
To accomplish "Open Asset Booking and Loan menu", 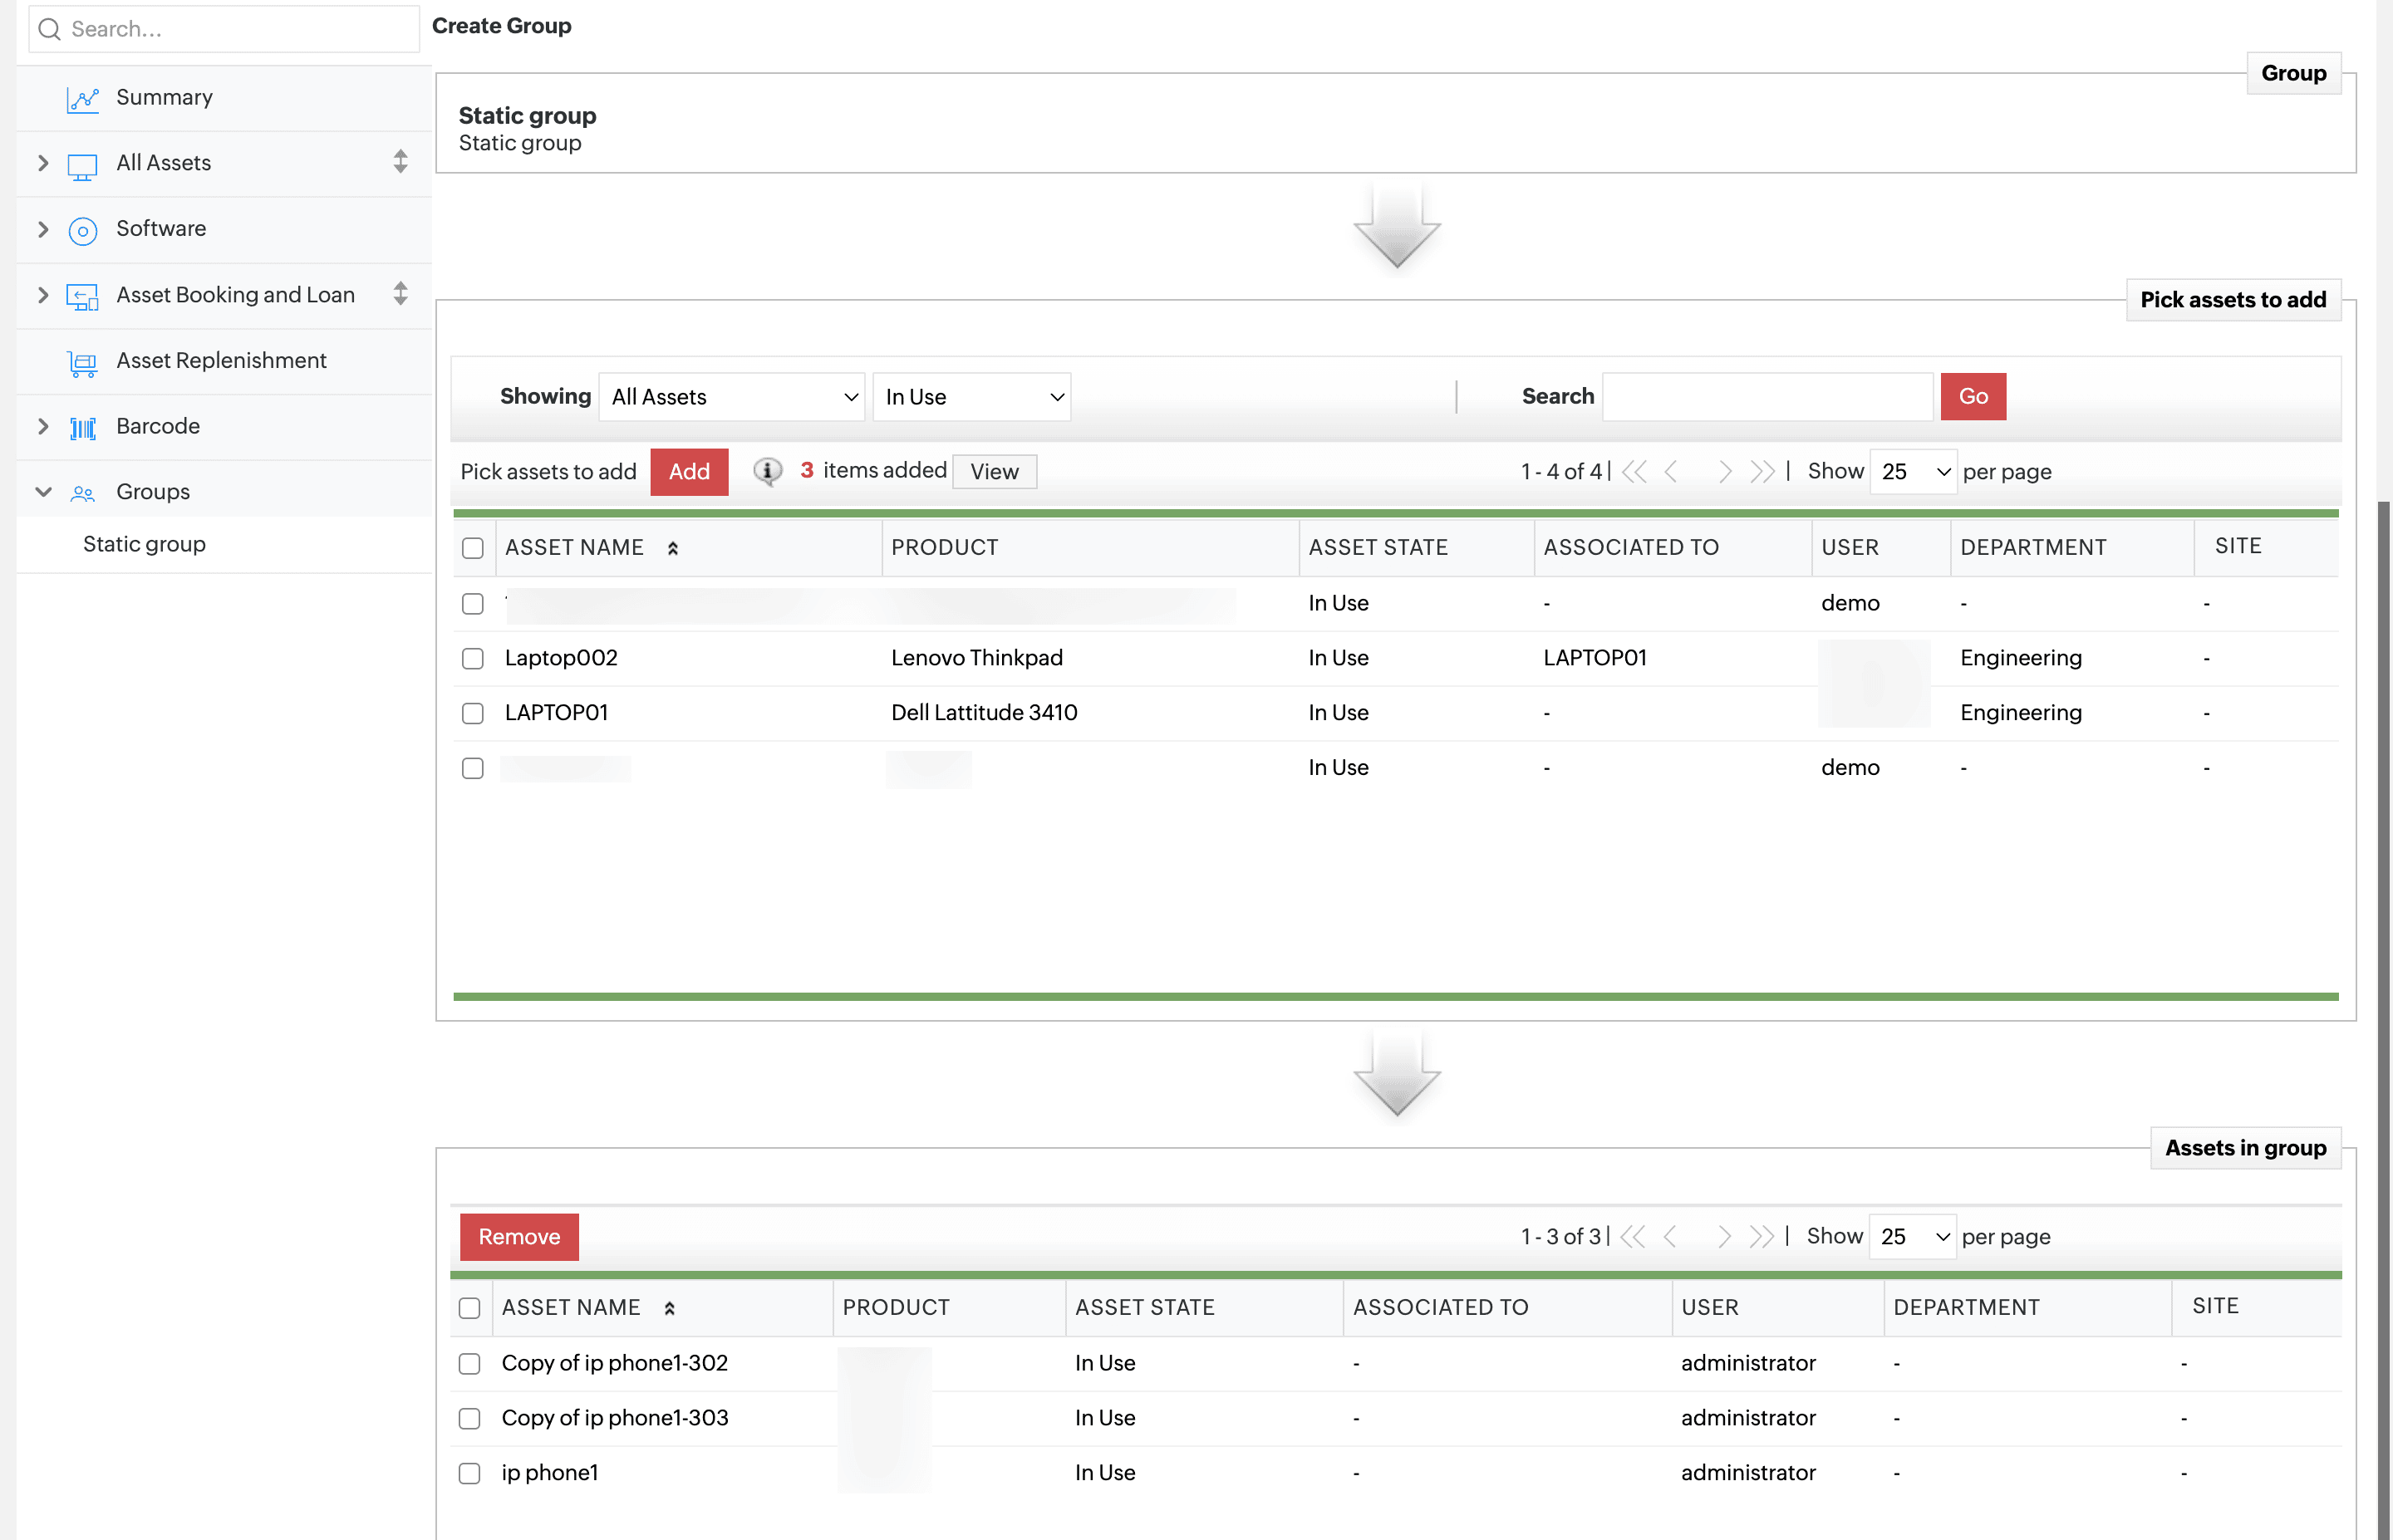I will [235, 295].
